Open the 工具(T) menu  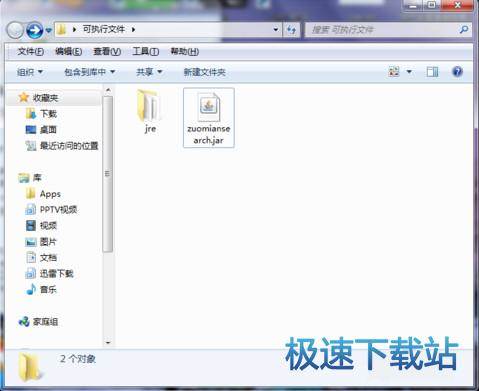pos(146,51)
